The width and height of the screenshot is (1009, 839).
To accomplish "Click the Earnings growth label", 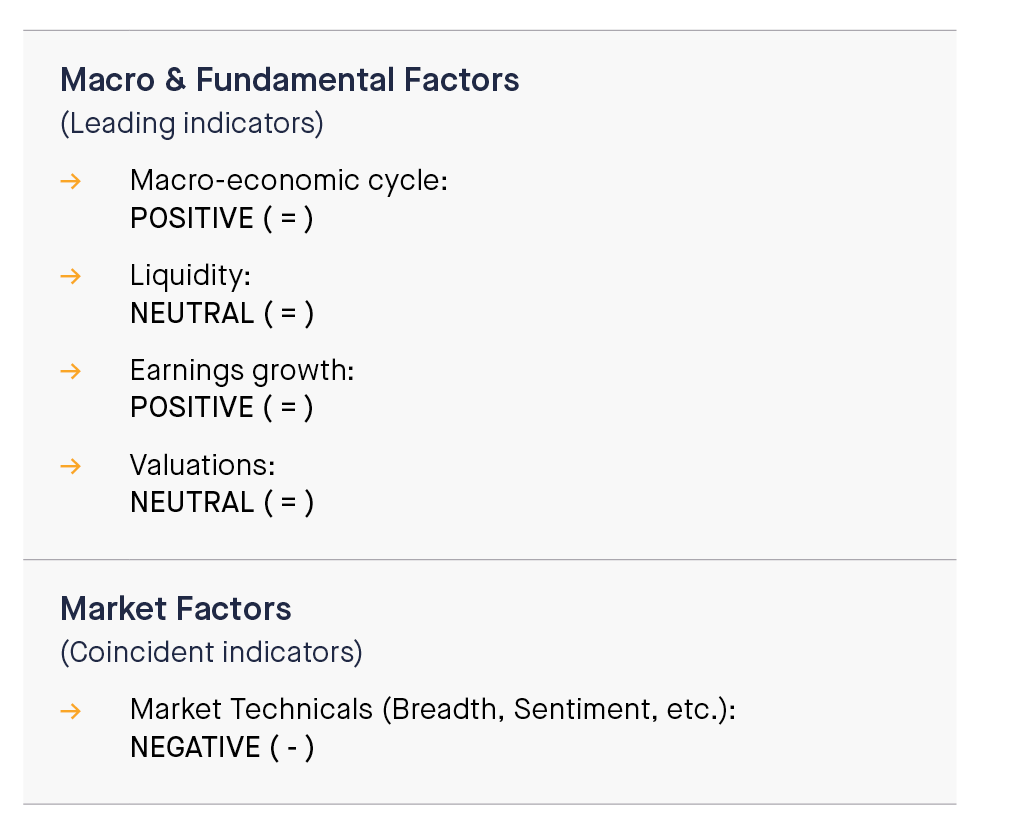I will pos(242,371).
